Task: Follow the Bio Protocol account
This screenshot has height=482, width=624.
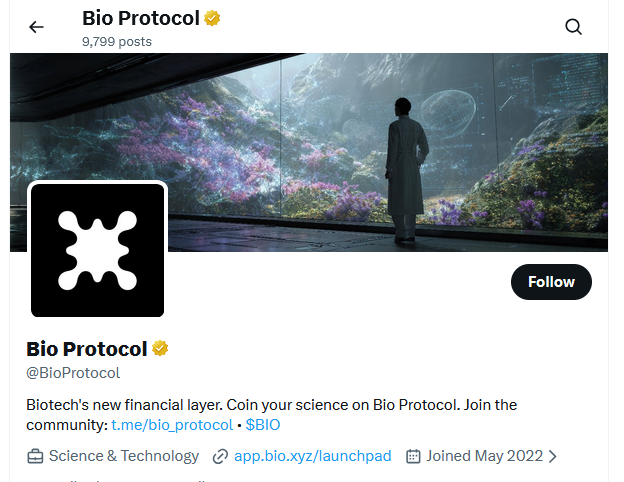Action: (x=551, y=282)
